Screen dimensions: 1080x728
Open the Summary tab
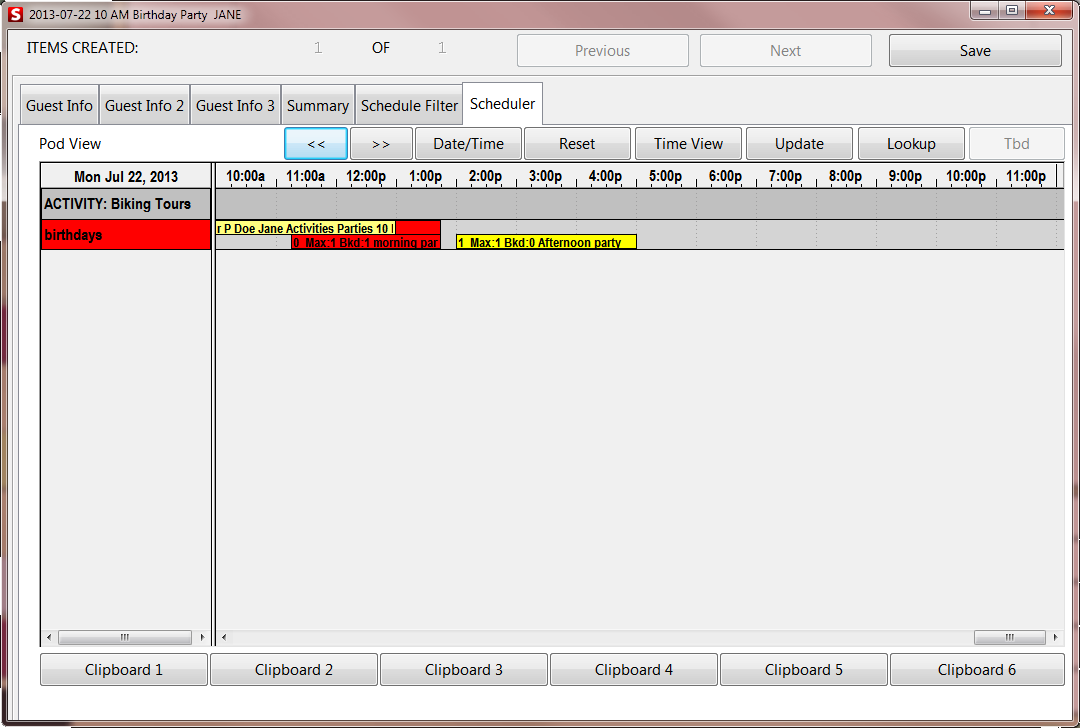coord(318,105)
